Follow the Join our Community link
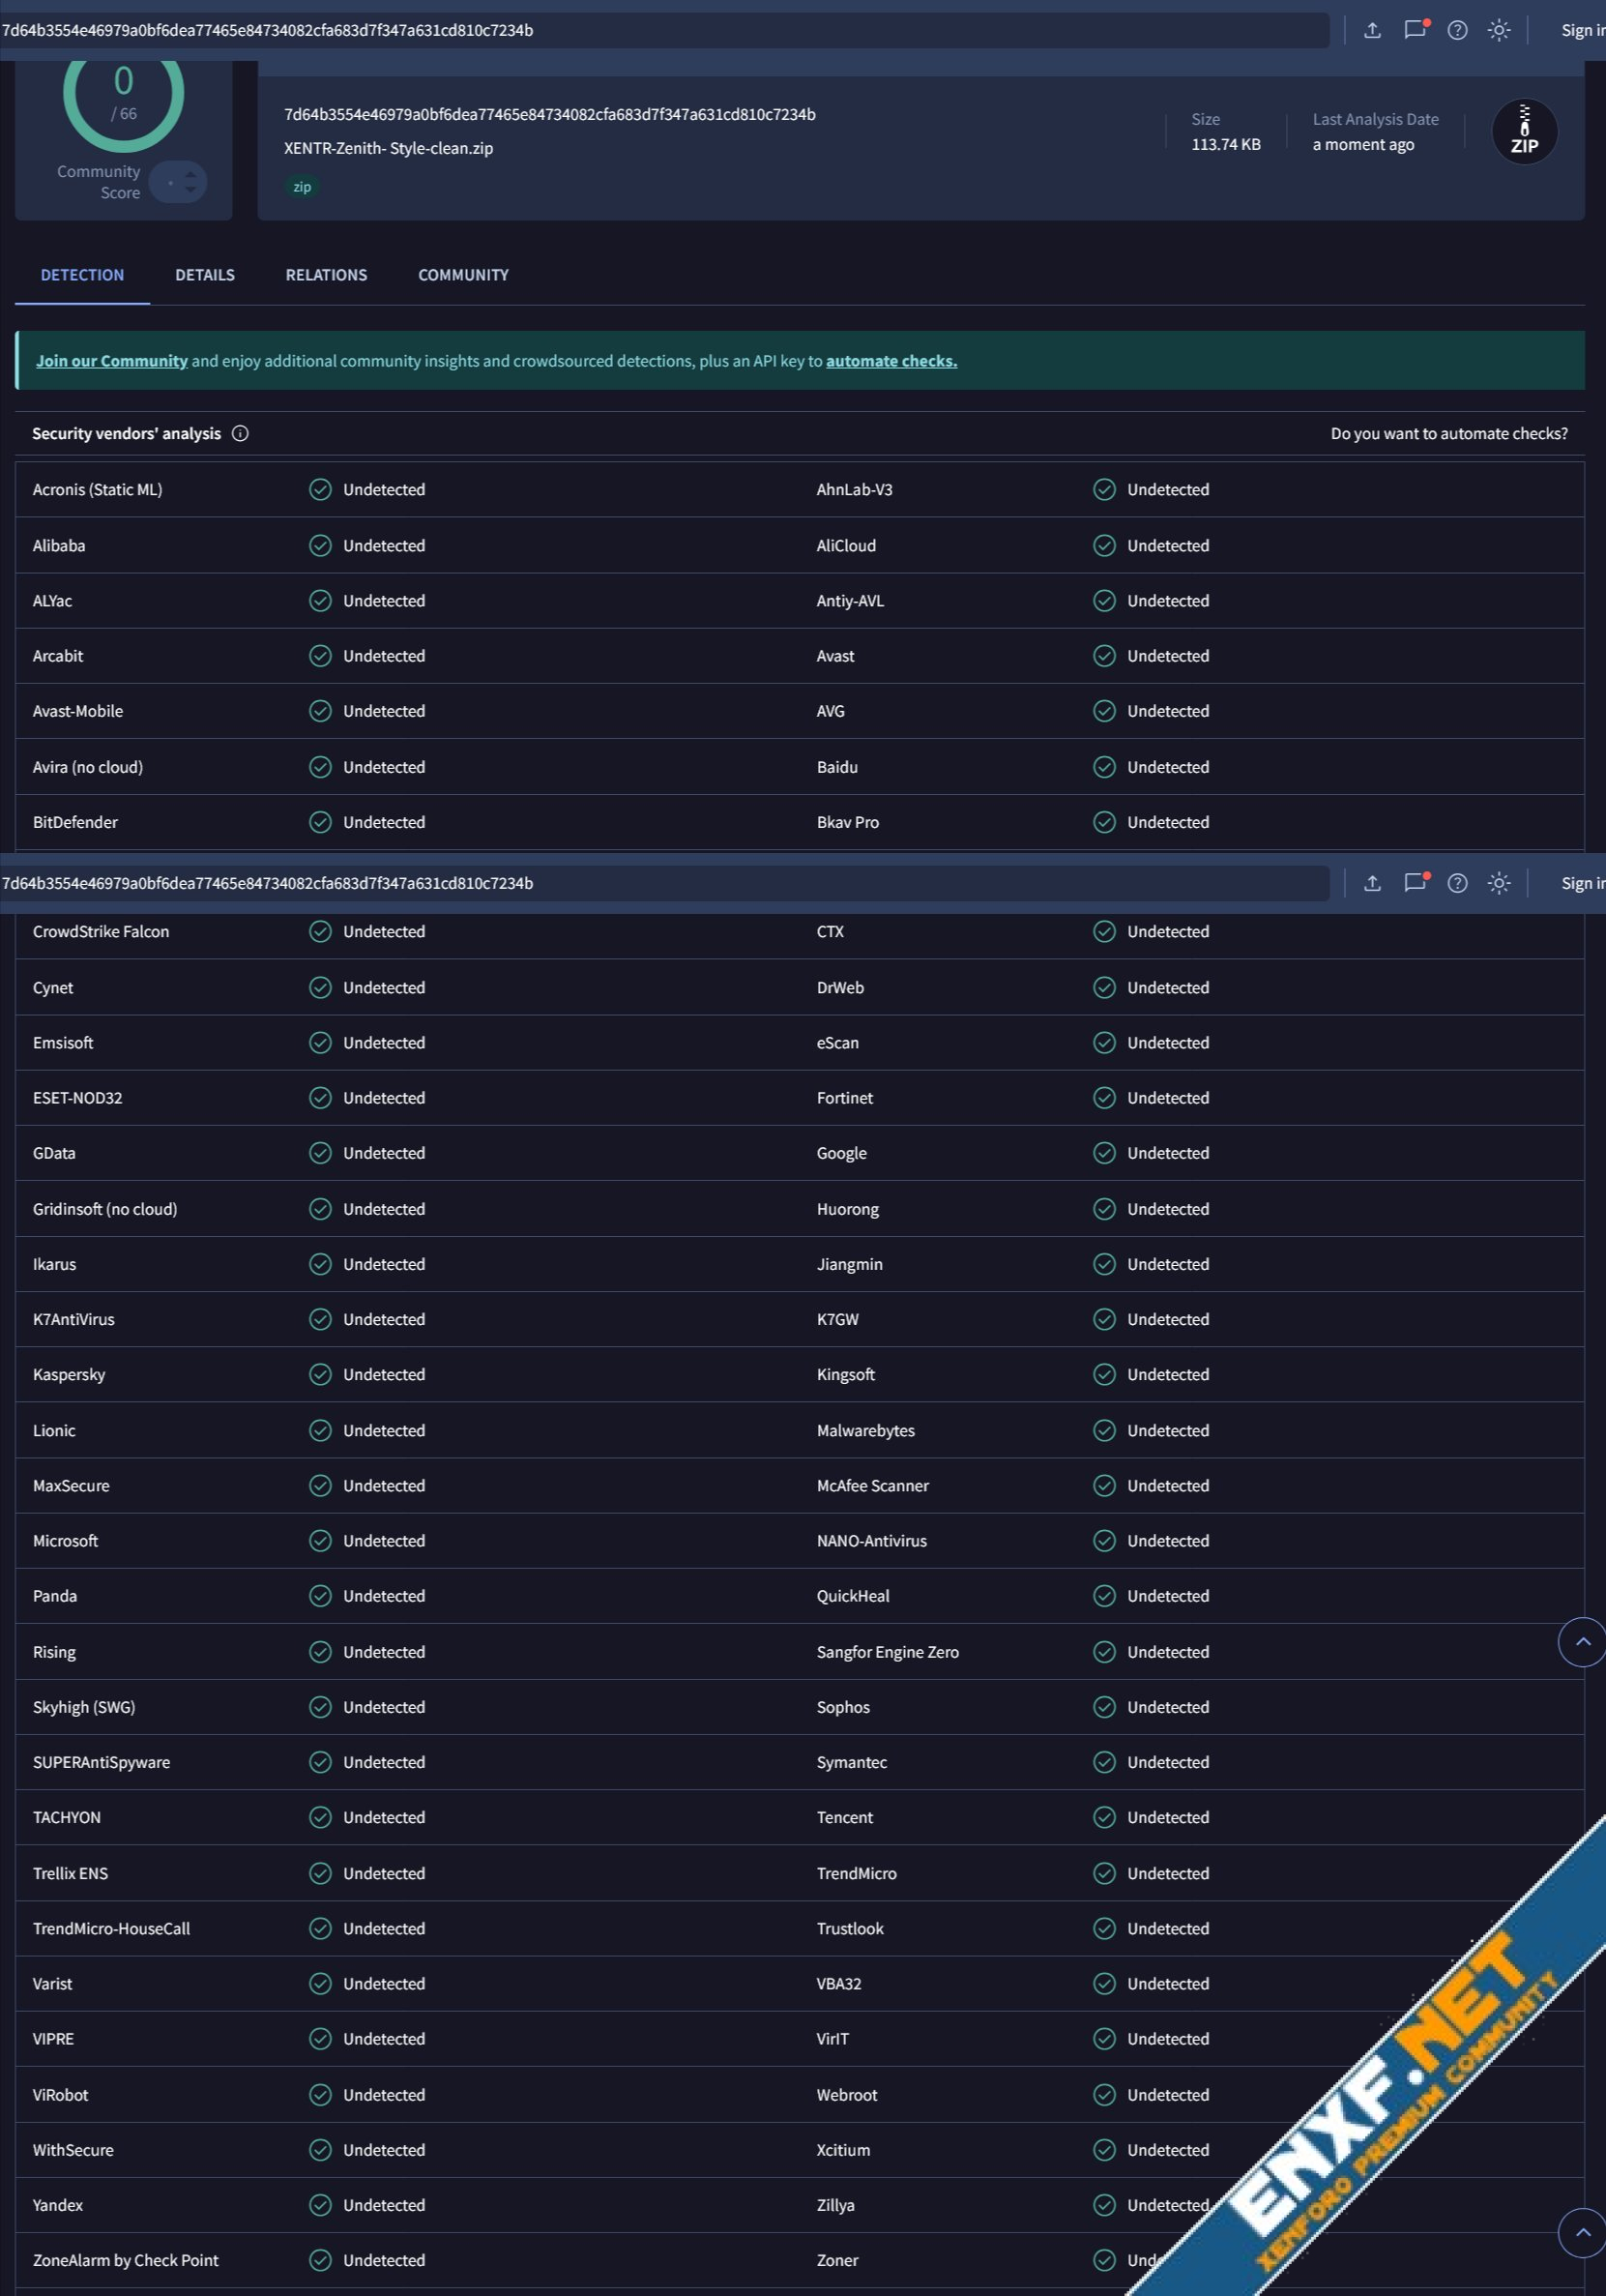1606x2296 pixels. click(112, 361)
